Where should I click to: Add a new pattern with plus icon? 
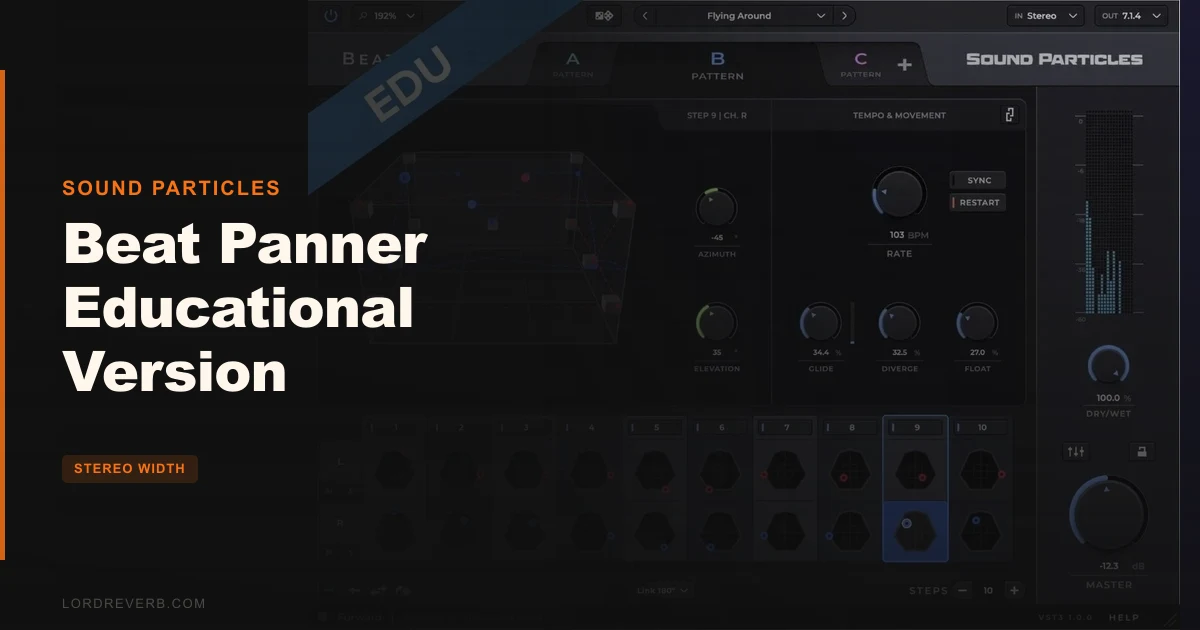(x=904, y=65)
